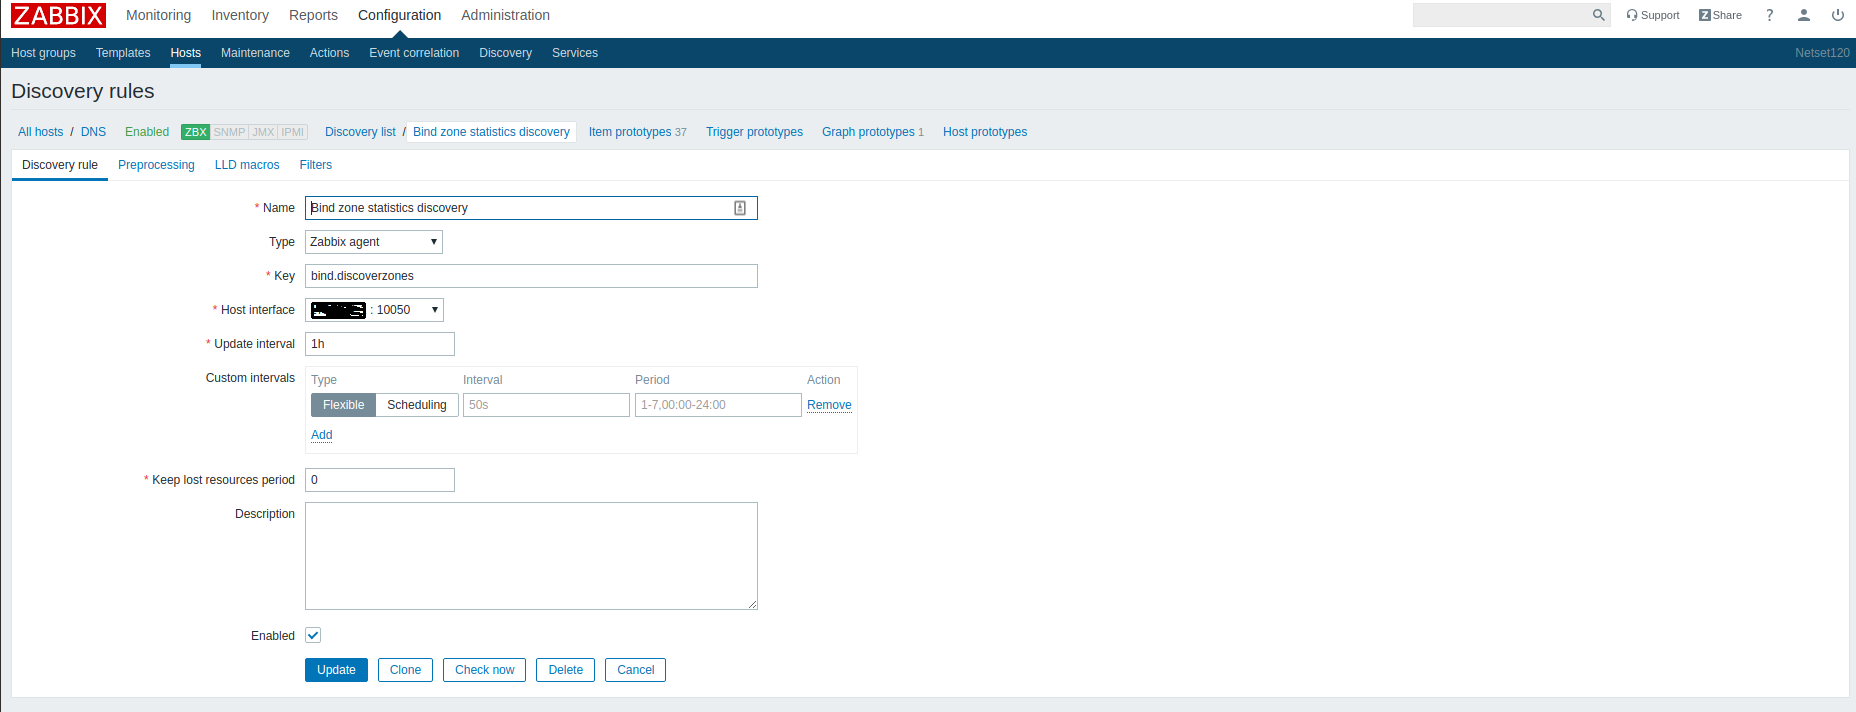Go to Event correlation submenu
The height and width of the screenshot is (712, 1856).
pyautogui.click(x=414, y=53)
